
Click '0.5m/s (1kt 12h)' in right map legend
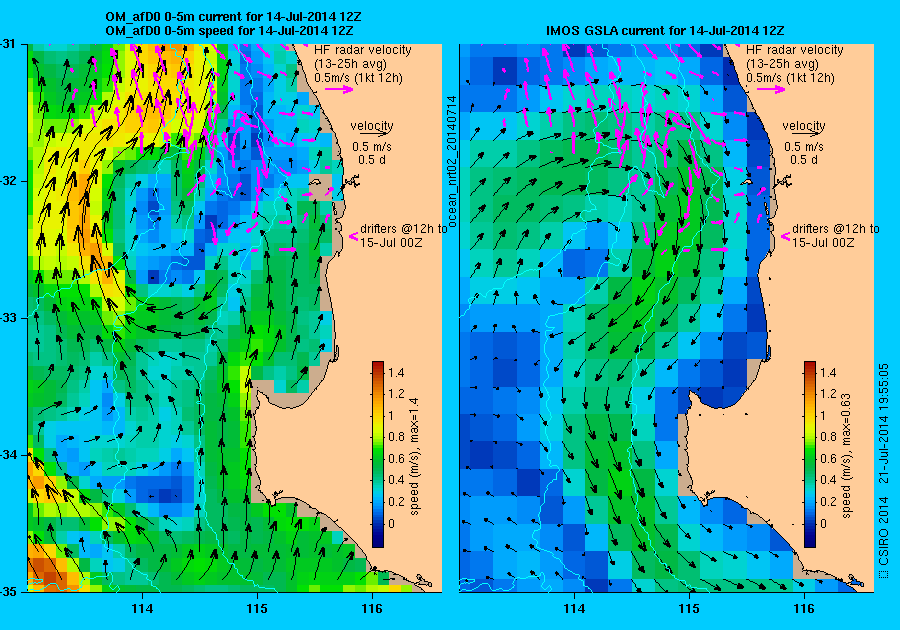790,77
